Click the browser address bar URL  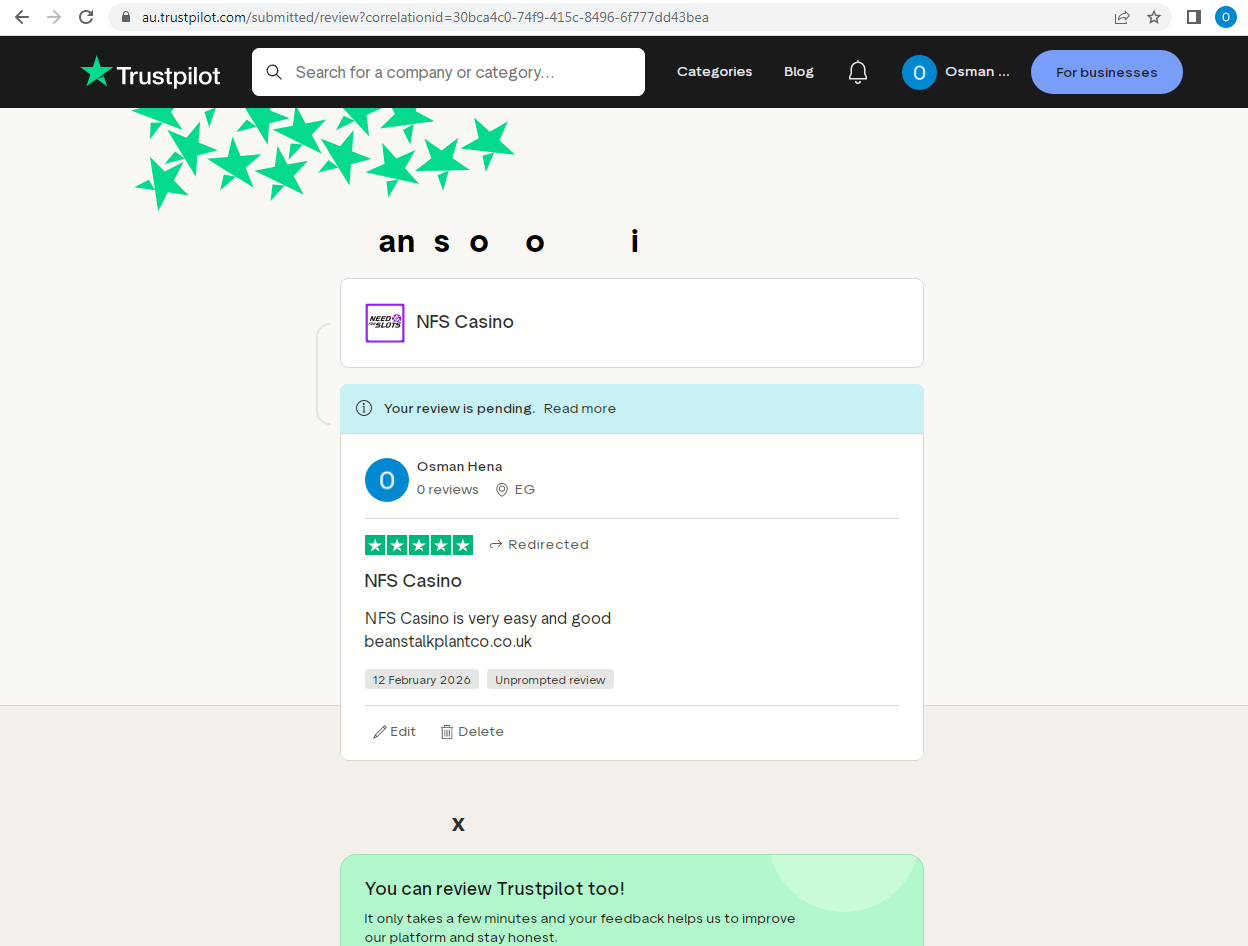[425, 17]
